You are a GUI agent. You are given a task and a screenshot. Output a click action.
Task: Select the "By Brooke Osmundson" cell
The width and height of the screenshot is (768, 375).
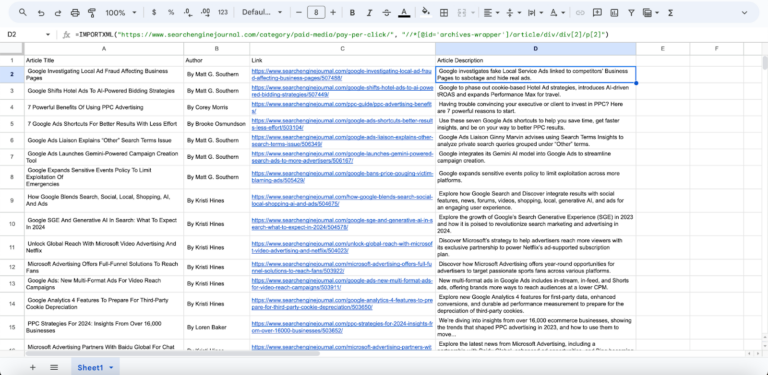tap(216, 124)
